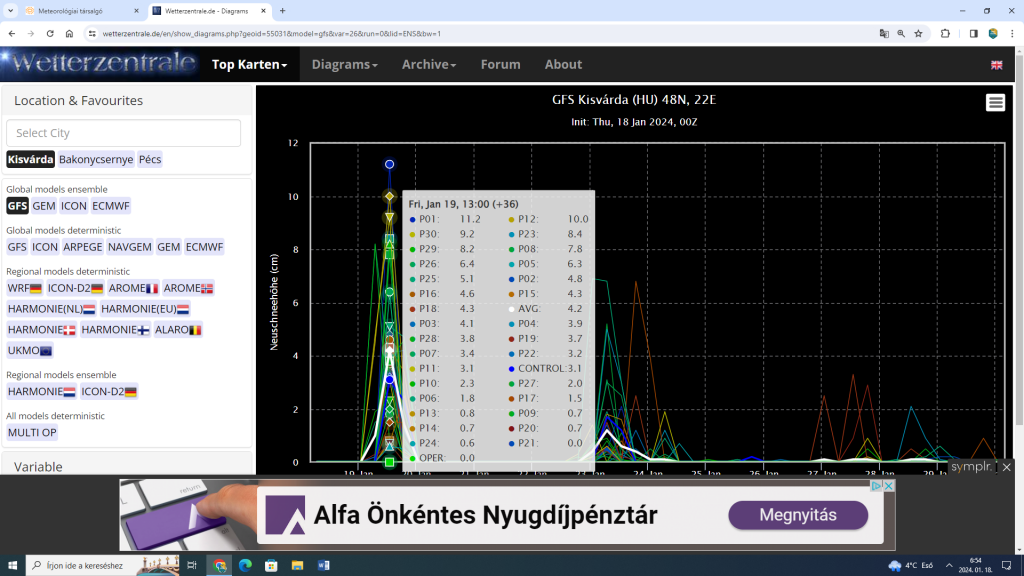Open the chart hamburger context menu
The width and height of the screenshot is (1024, 576).
click(995, 103)
